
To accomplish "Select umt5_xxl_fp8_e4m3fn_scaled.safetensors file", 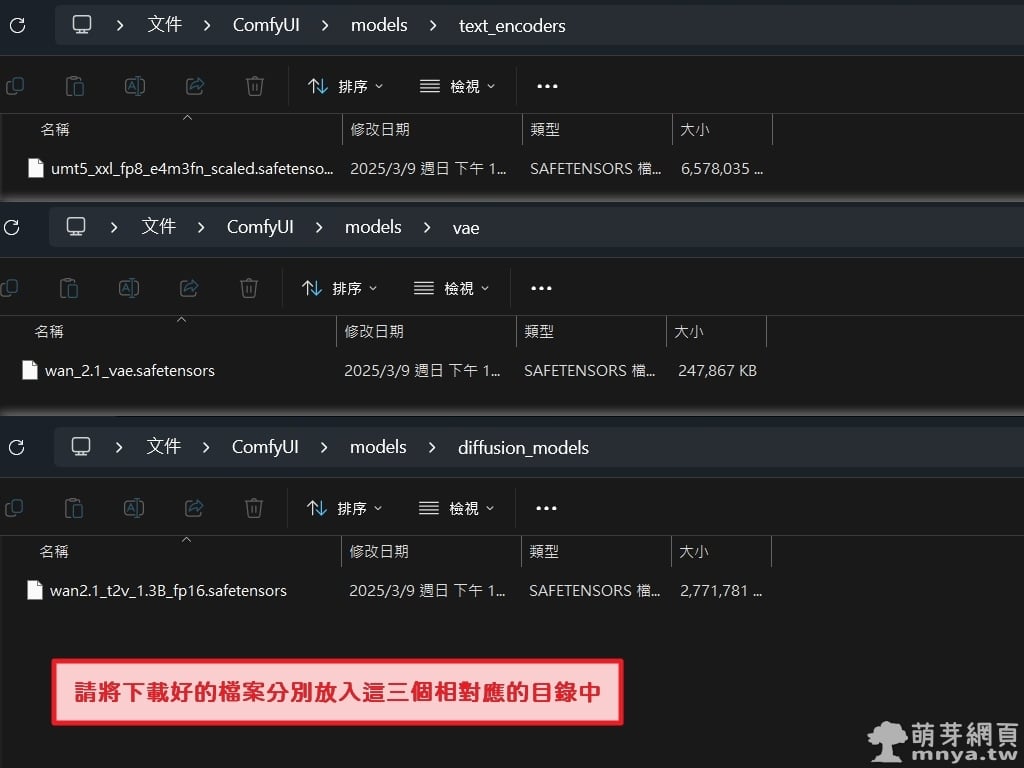I will 191,169.
